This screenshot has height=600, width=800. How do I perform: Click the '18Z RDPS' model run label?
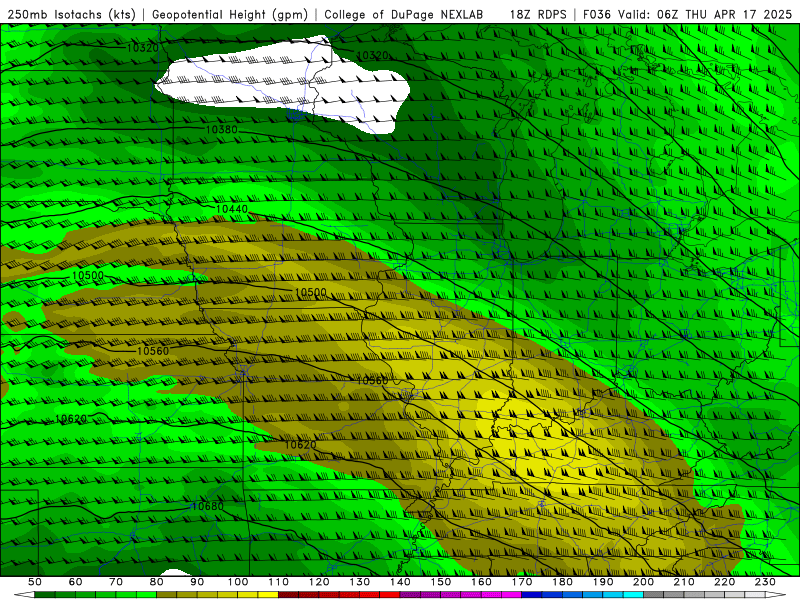tap(538, 15)
